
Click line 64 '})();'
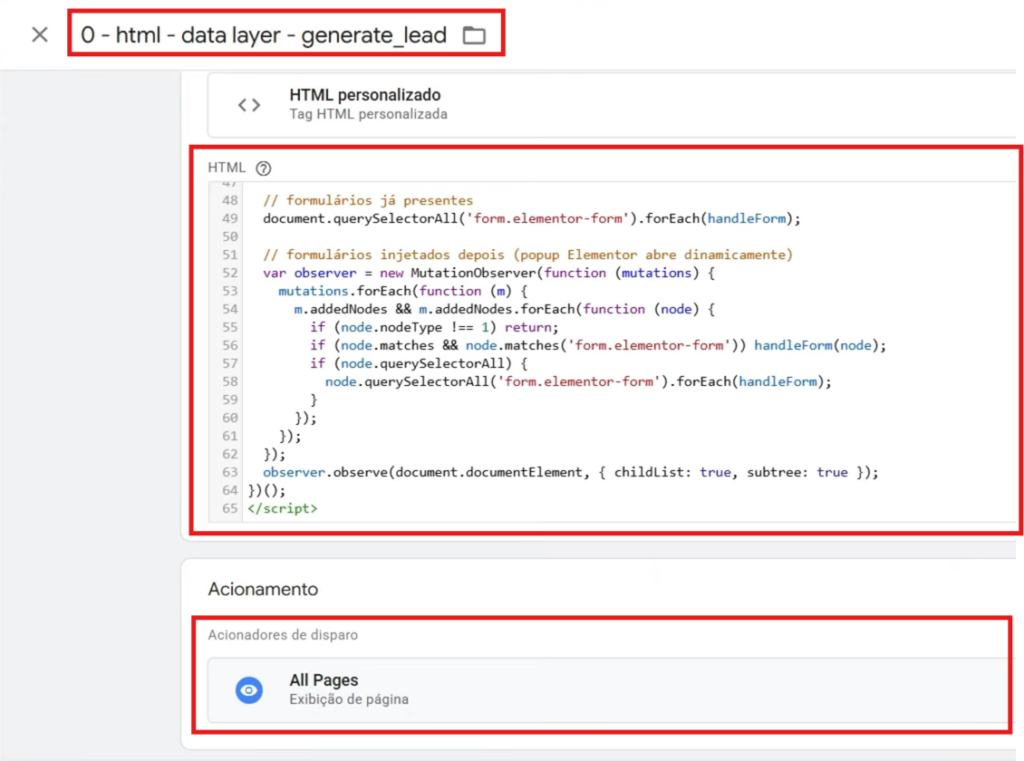coord(266,491)
